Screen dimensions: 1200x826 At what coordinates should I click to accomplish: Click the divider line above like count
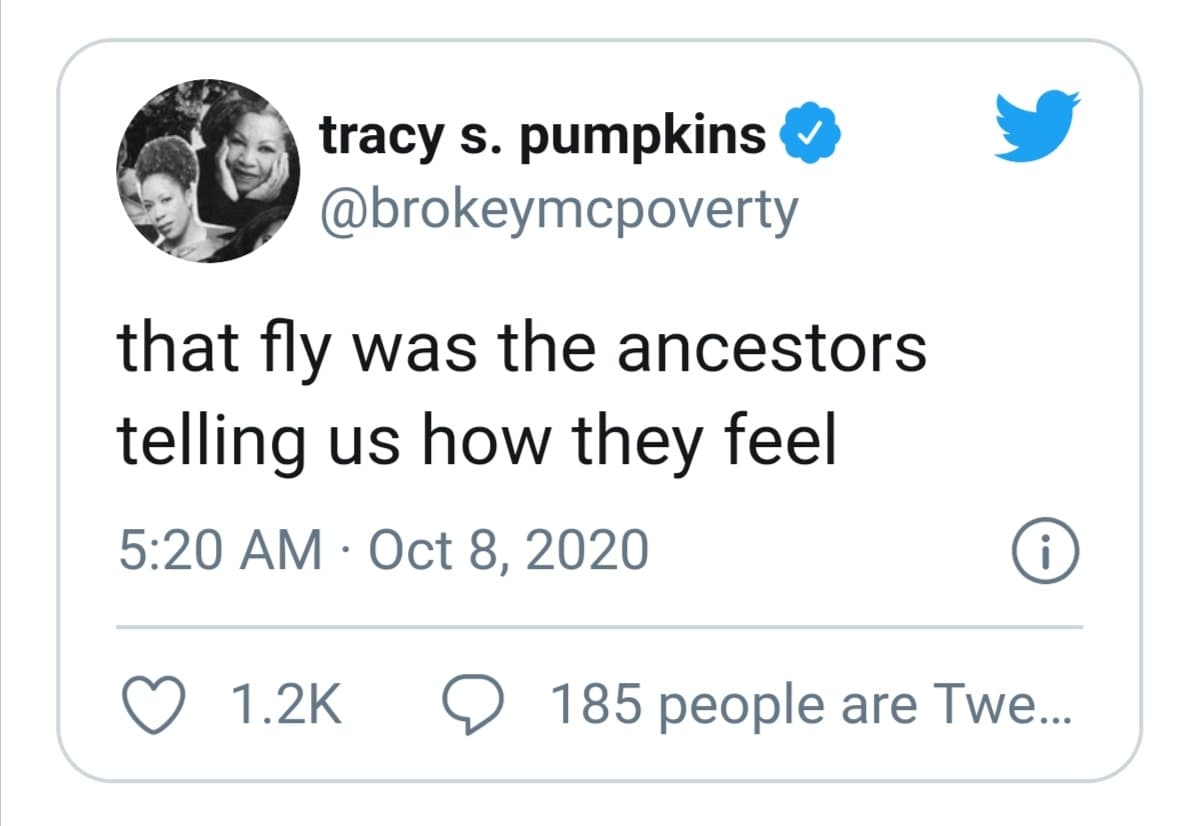(600, 627)
